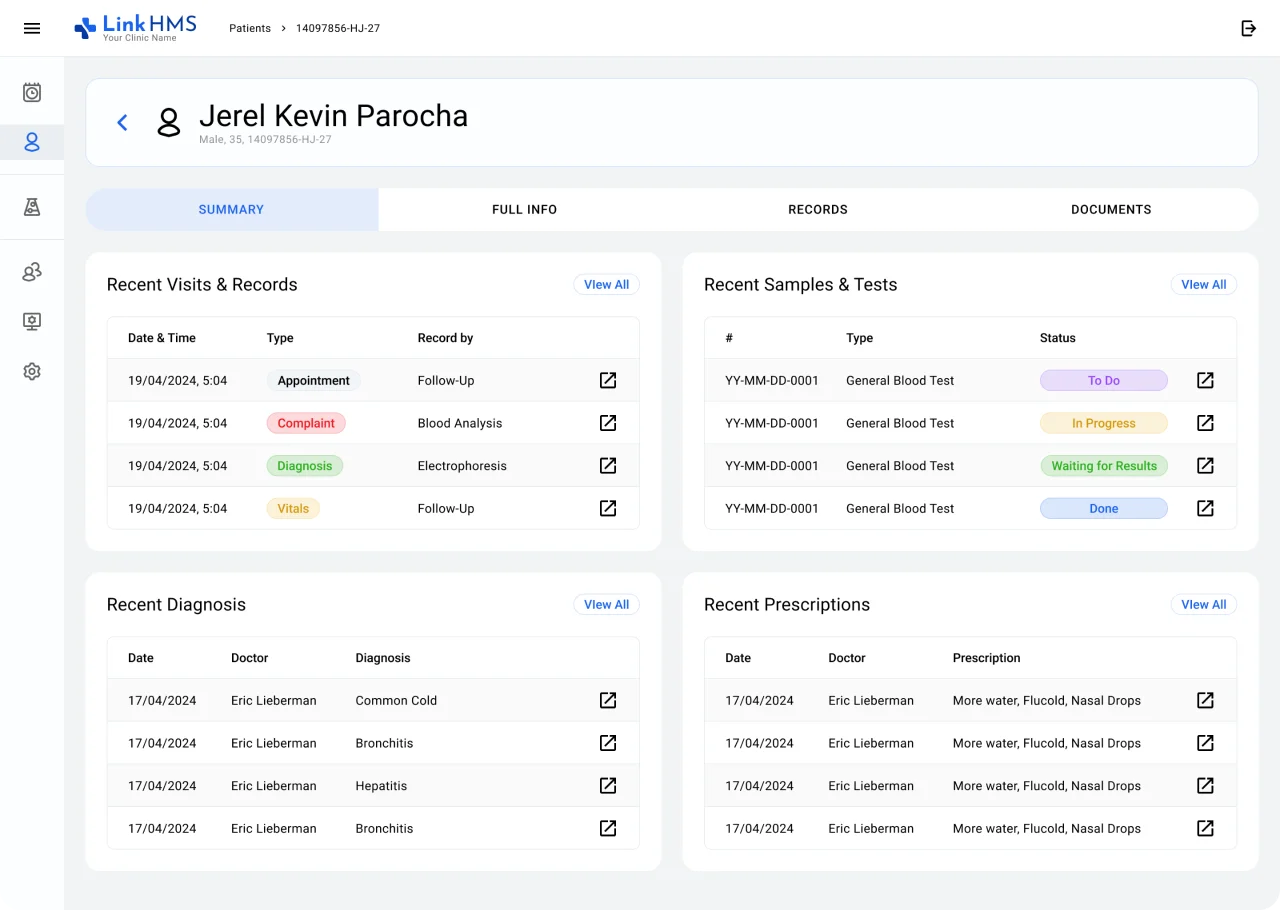
Task: Open the In Progress blood test entry
Action: coord(1205,423)
